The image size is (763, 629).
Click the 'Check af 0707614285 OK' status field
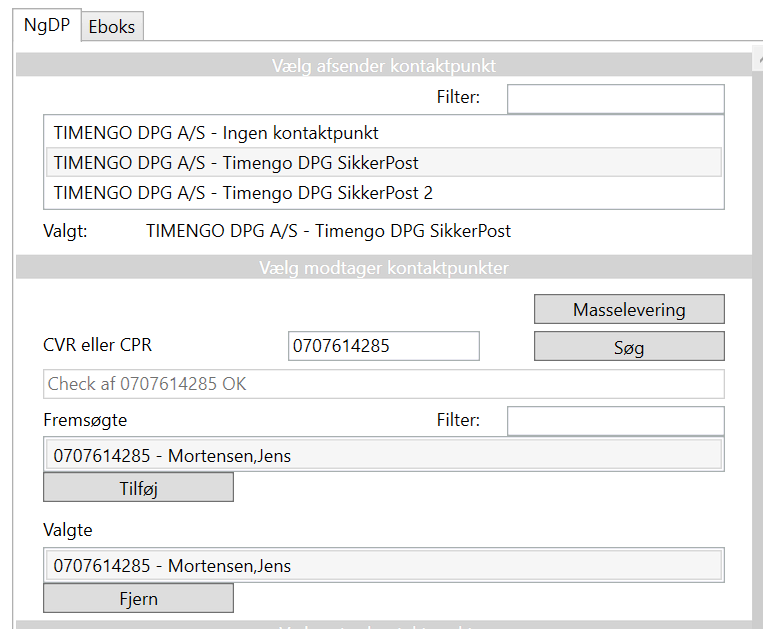point(383,384)
